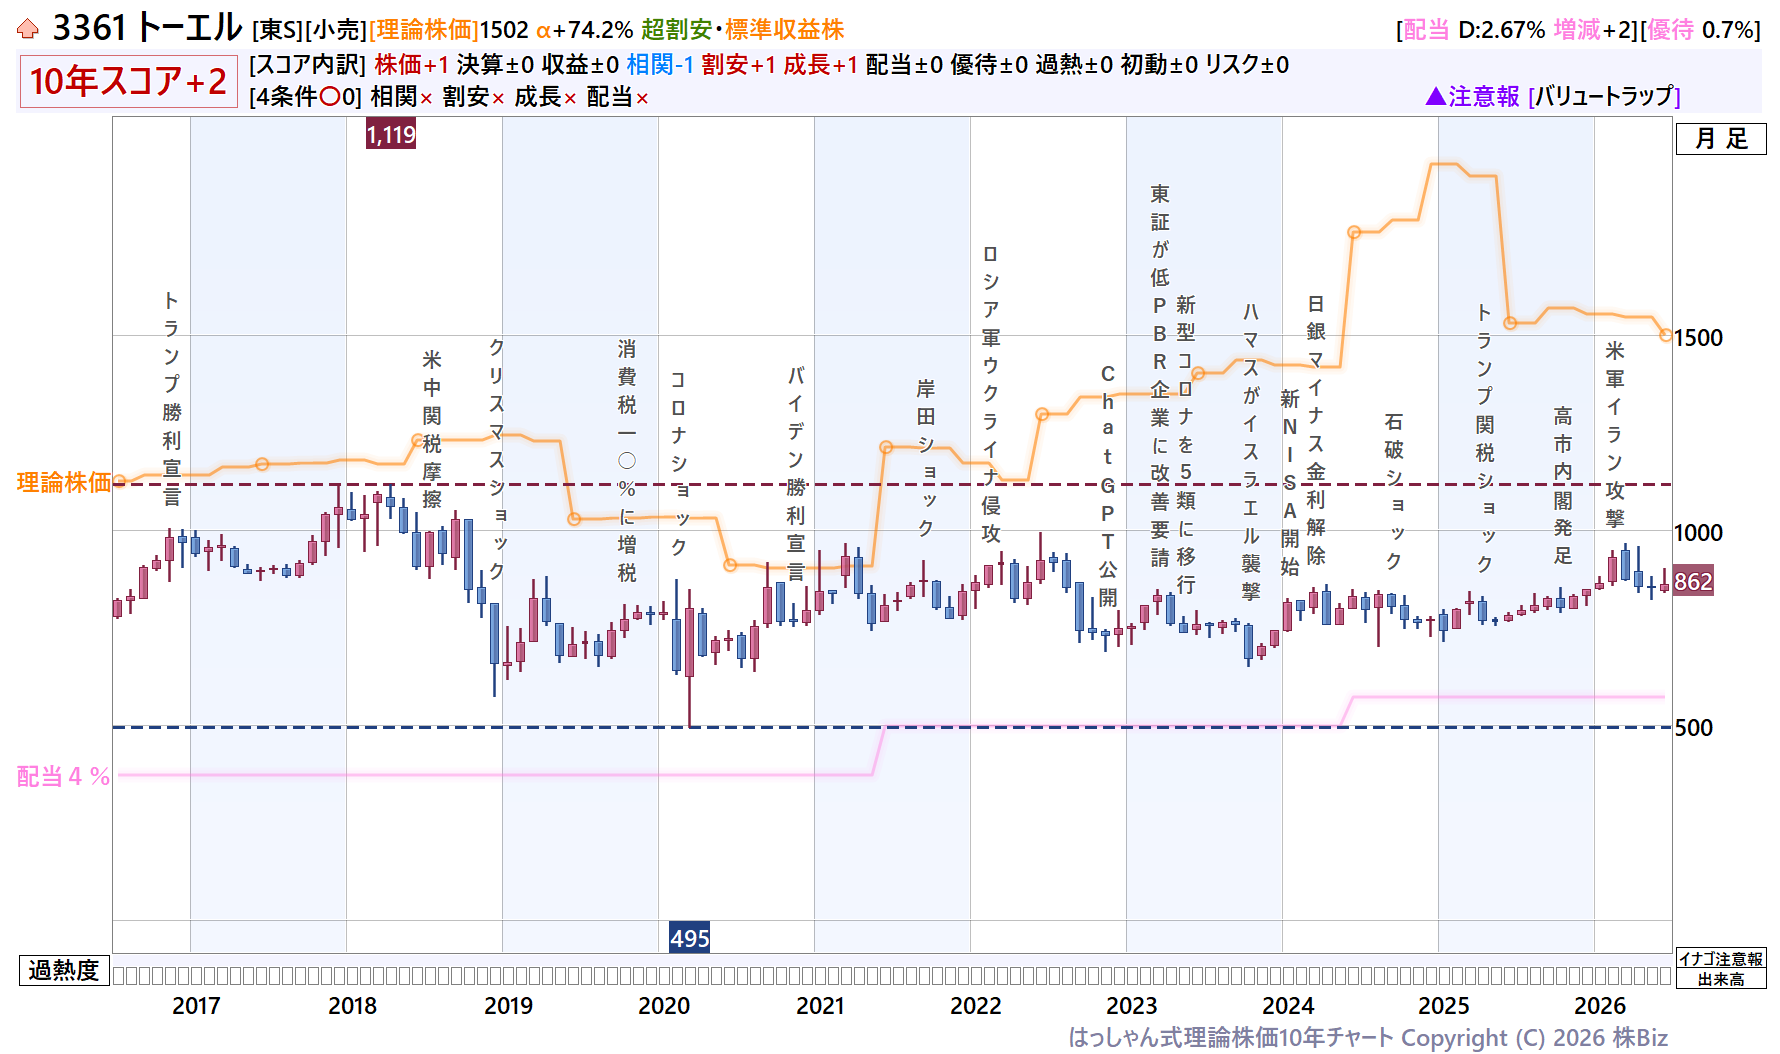Click the [東S] market segment label
The height and width of the screenshot is (1054, 1780).
[277, 30]
